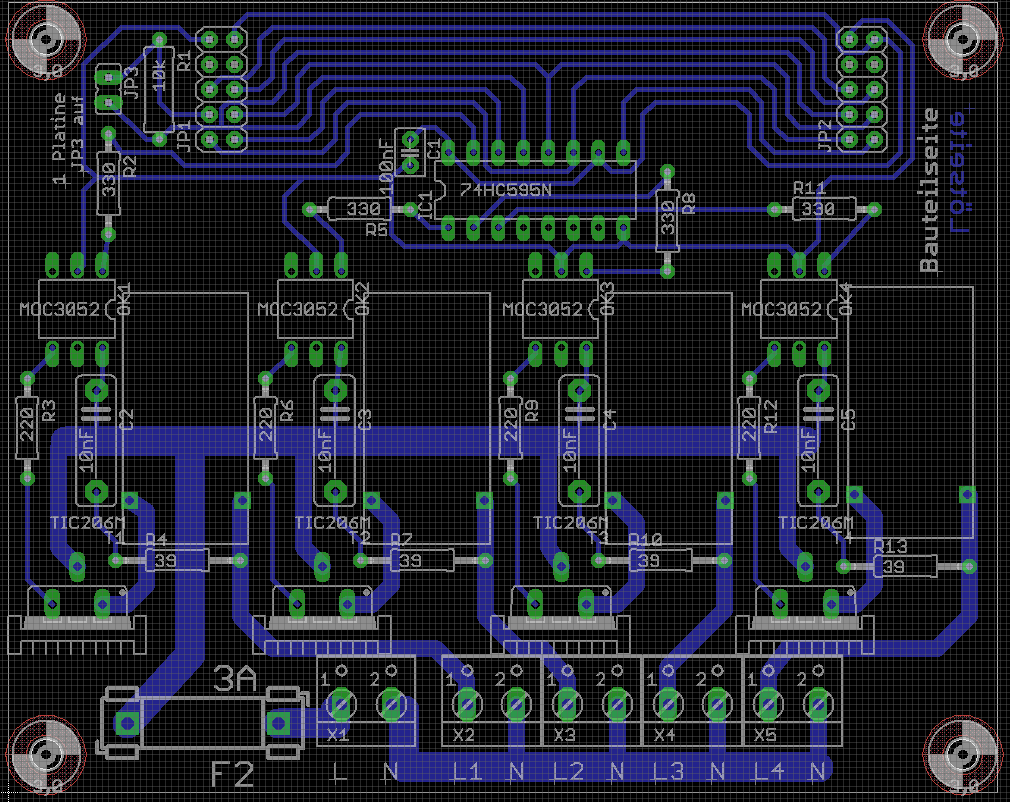The height and width of the screenshot is (802, 1010).
Task: Pick the X5 terminal block label
Action: [765, 734]
